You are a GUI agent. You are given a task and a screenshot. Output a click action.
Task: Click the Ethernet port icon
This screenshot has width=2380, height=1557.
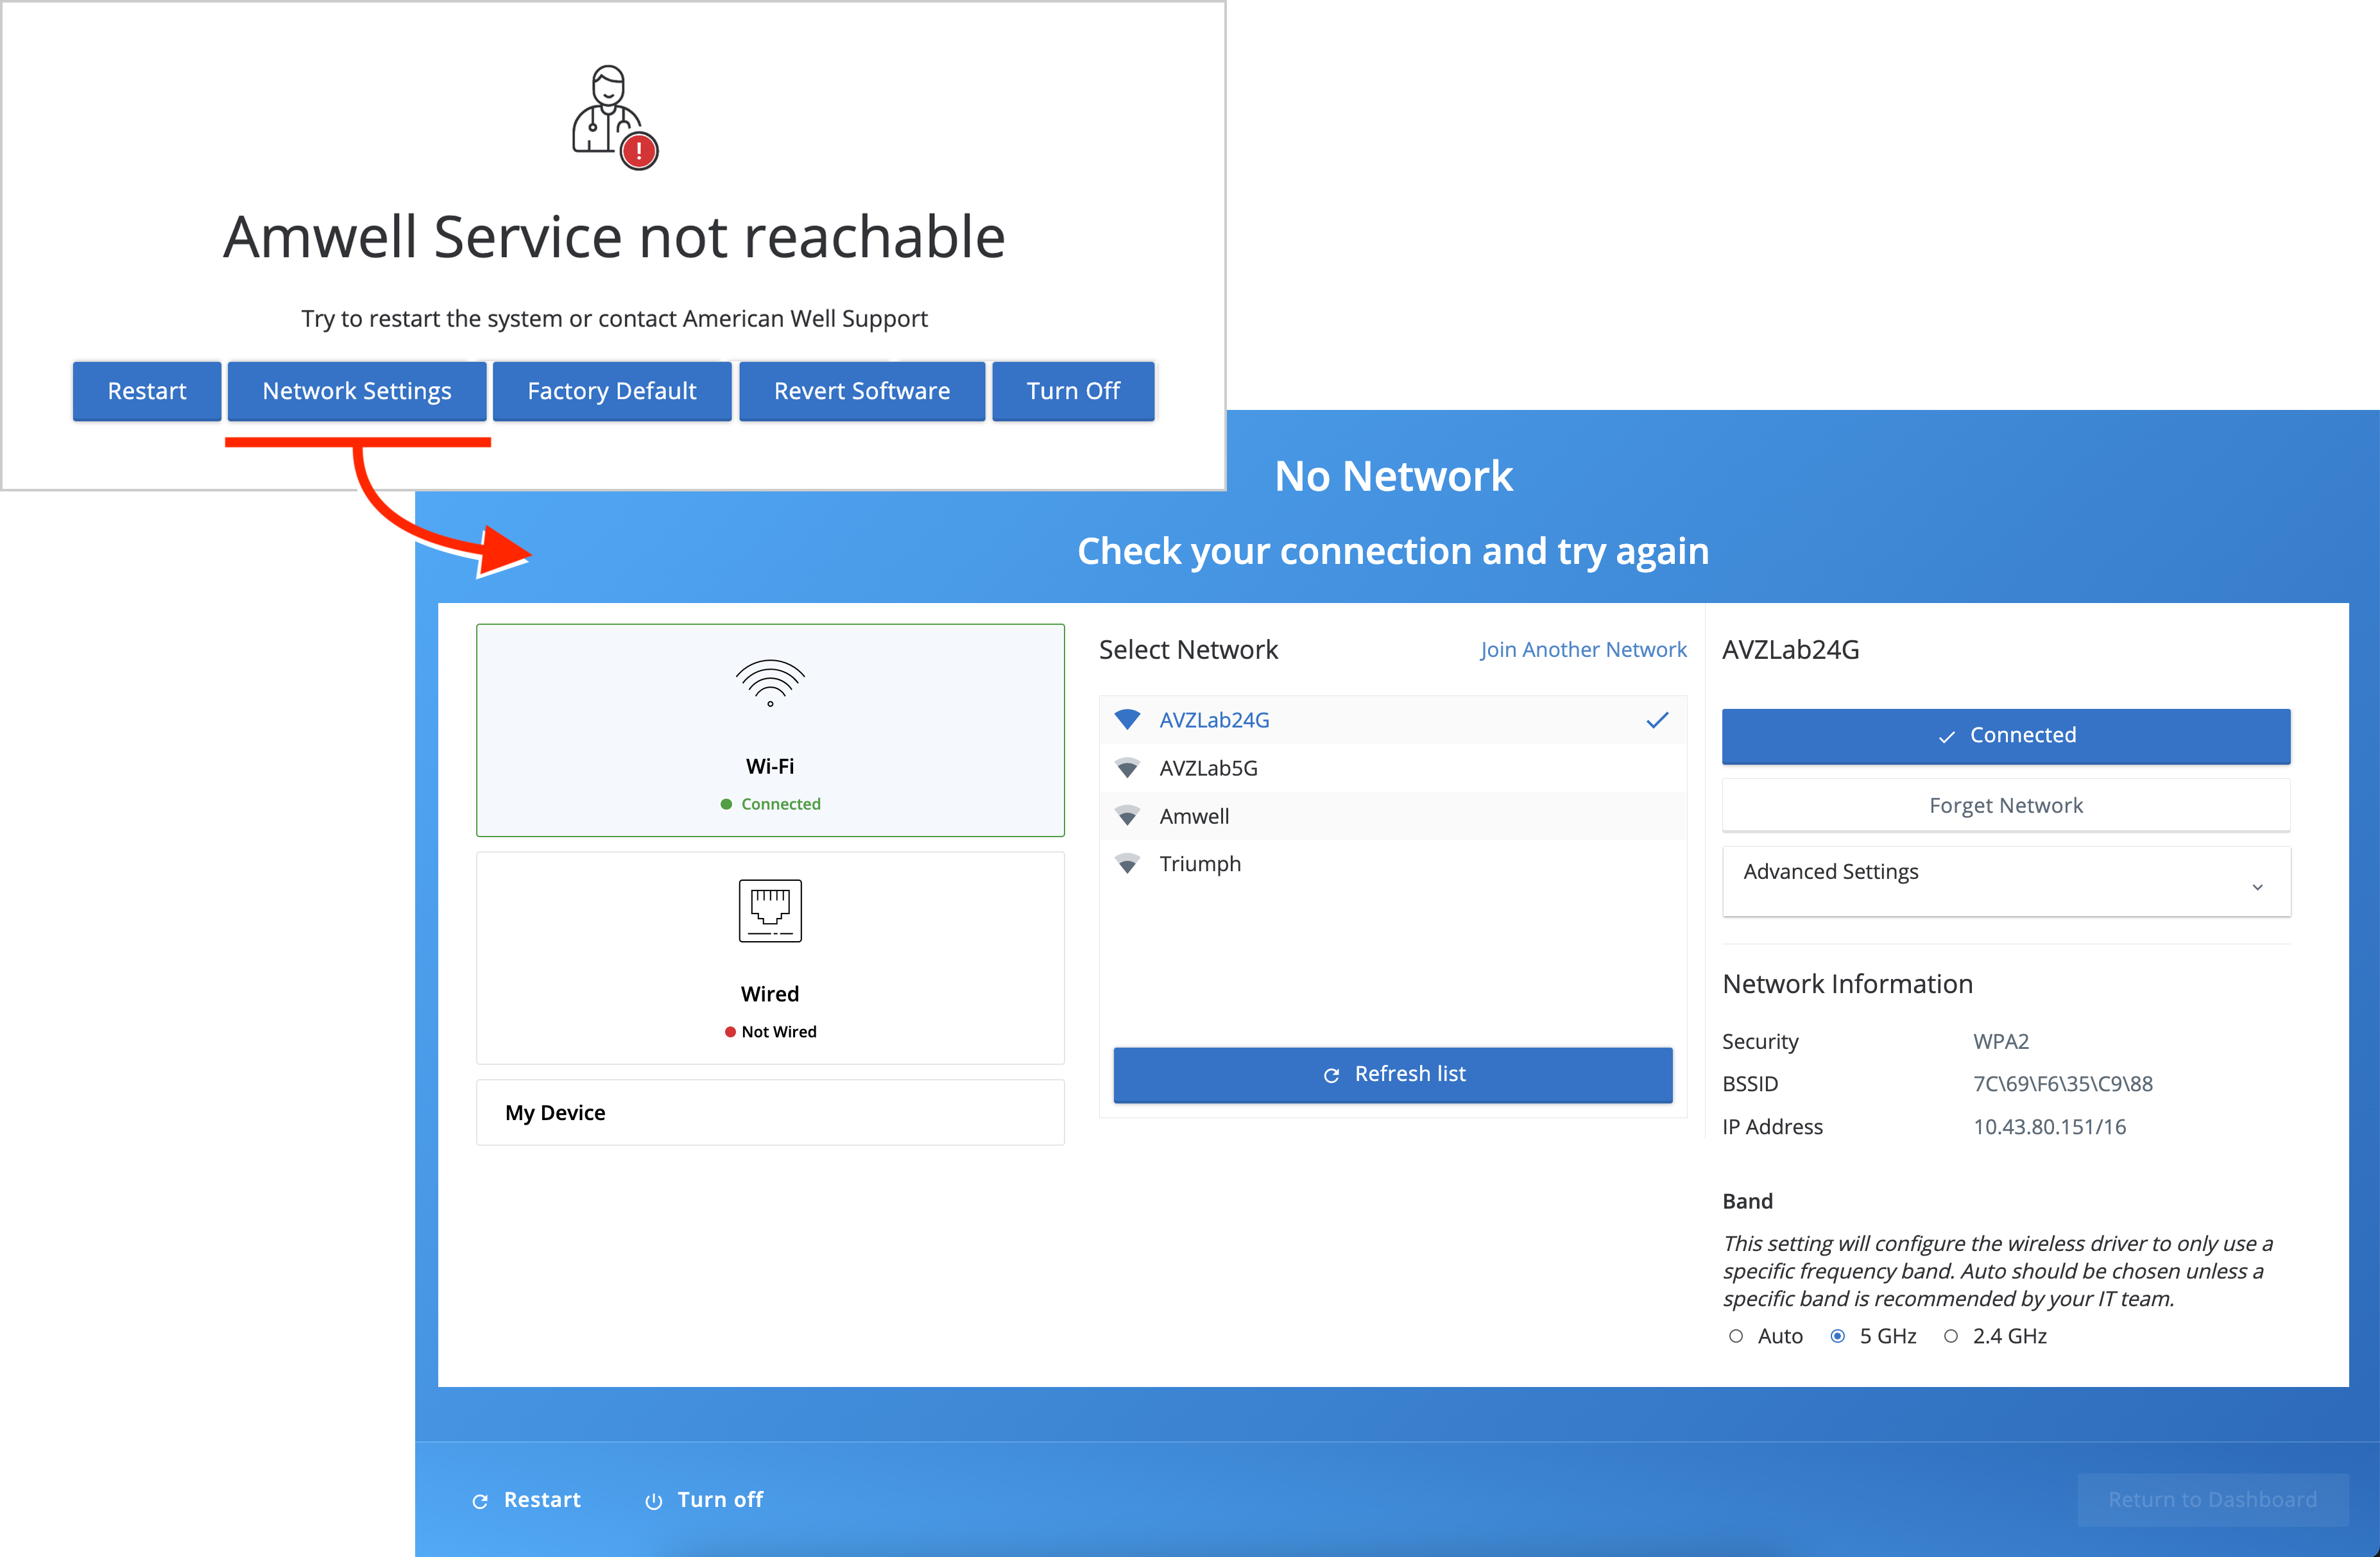[x=770, y=910]
